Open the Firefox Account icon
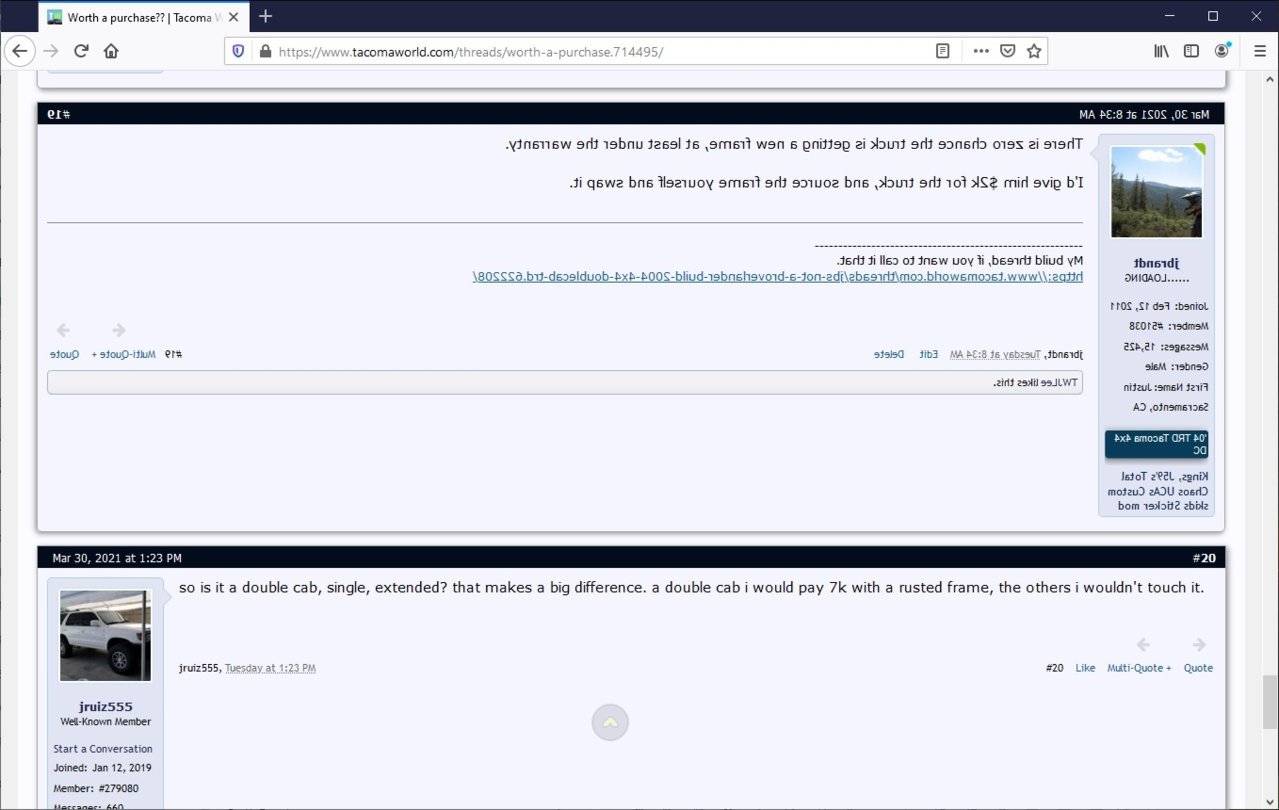The width and height of the screenshot is (1279, 810). click(x=1222, y=51)
